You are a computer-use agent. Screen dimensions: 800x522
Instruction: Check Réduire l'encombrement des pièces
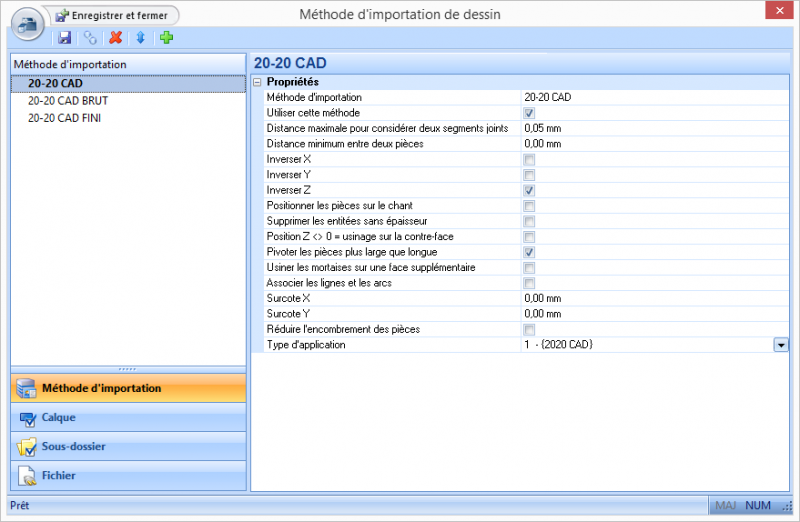529,330
